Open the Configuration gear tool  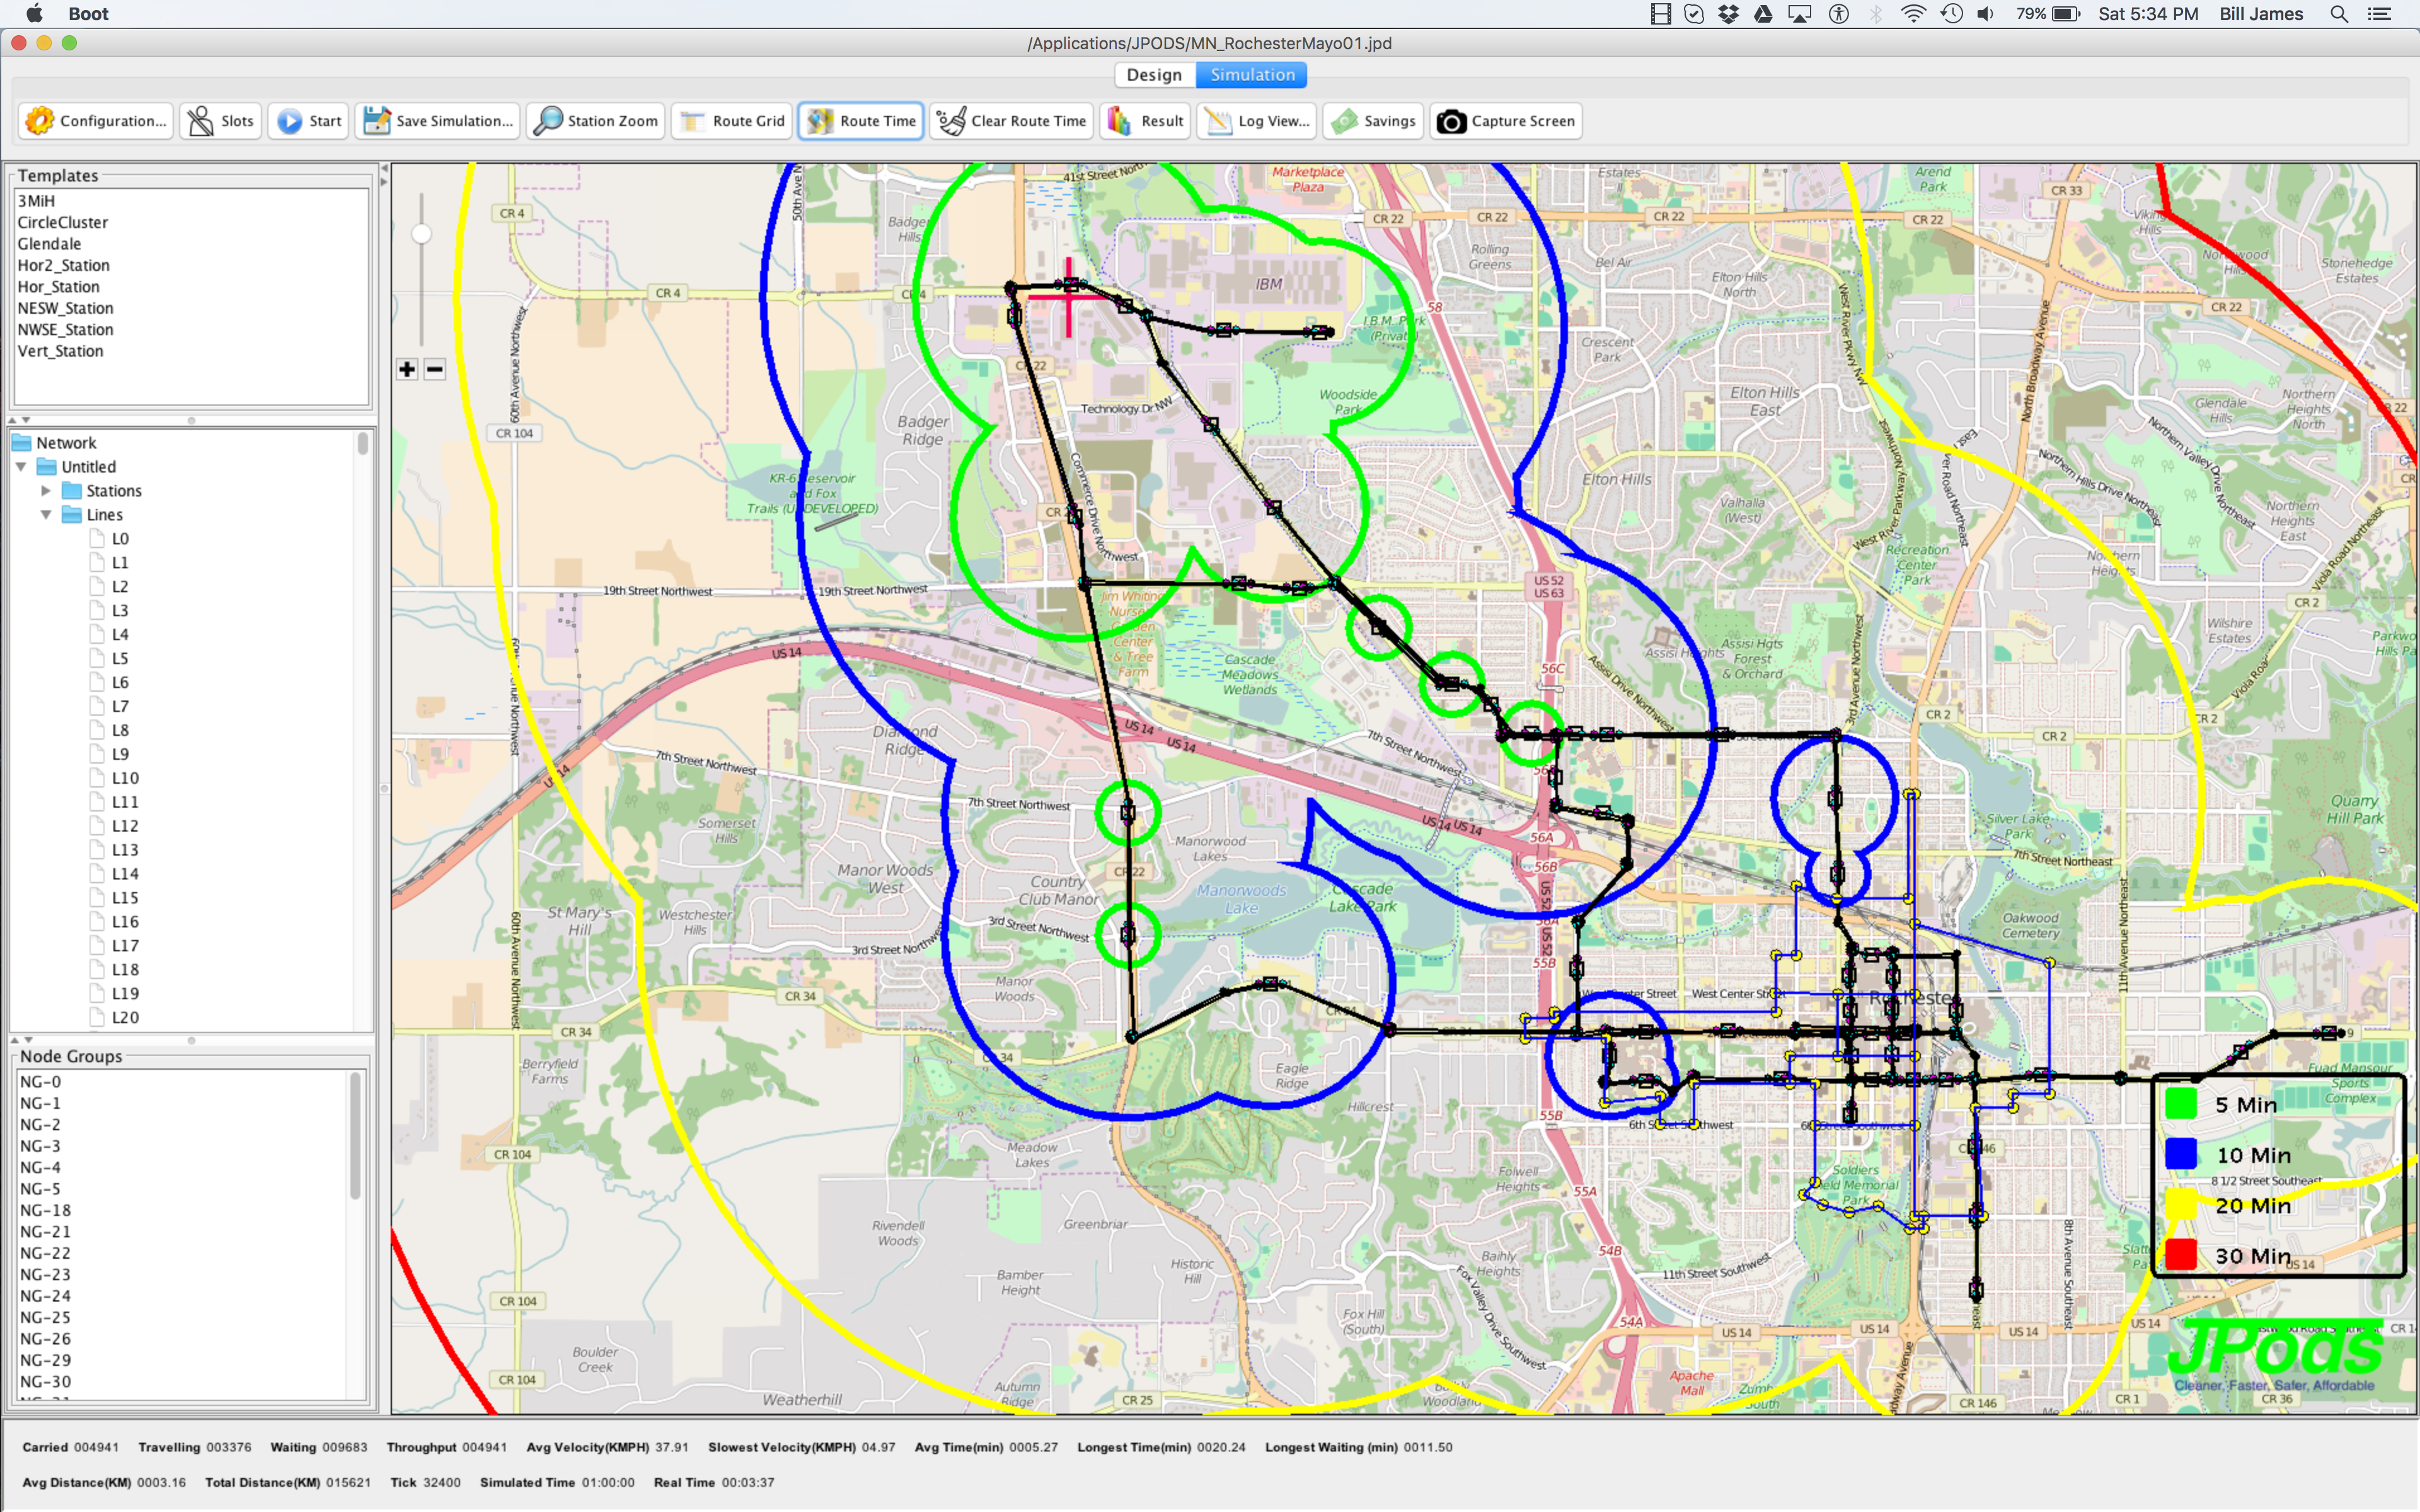click(40, 121)
